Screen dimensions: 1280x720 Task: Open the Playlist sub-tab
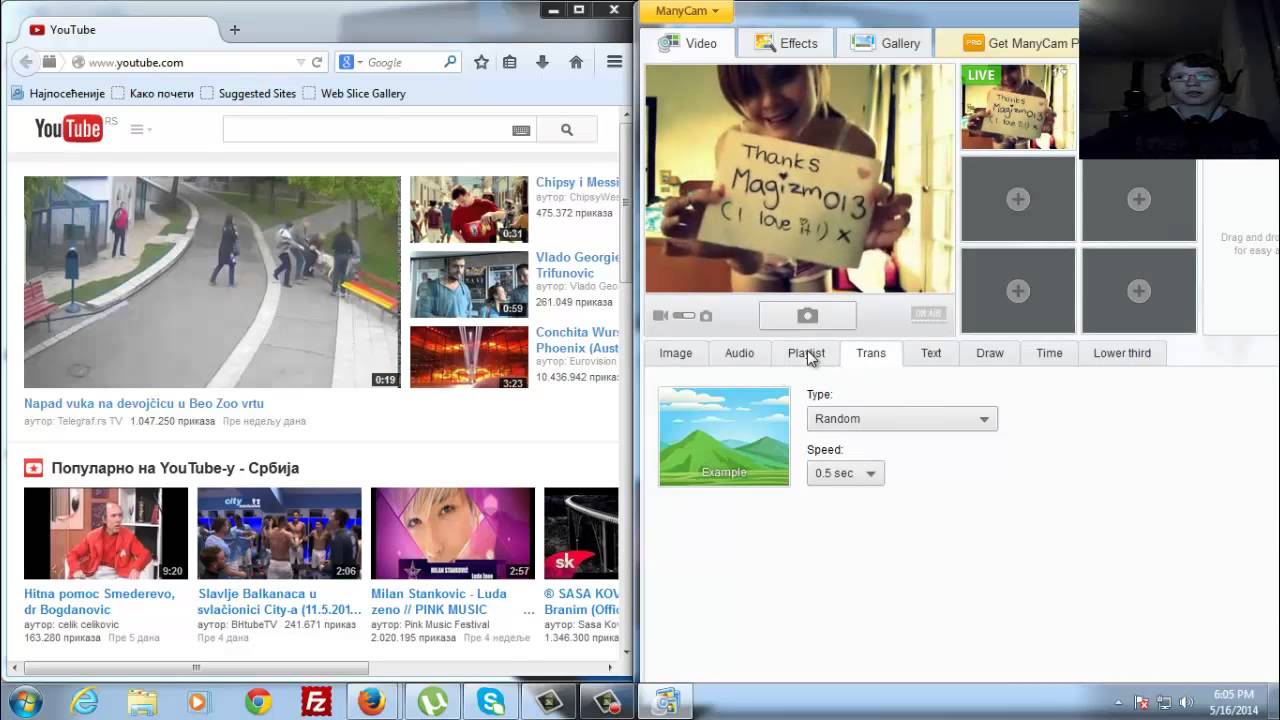point(806,353)
